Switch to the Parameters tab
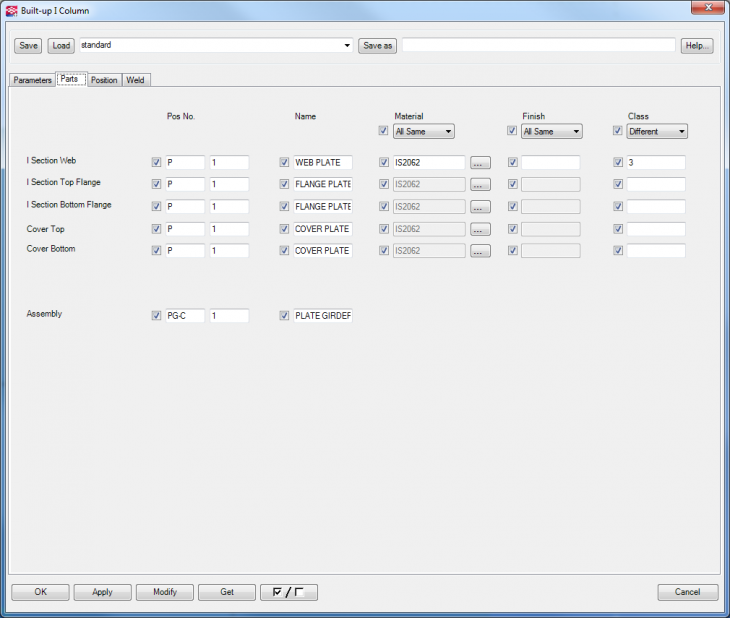 32,80
